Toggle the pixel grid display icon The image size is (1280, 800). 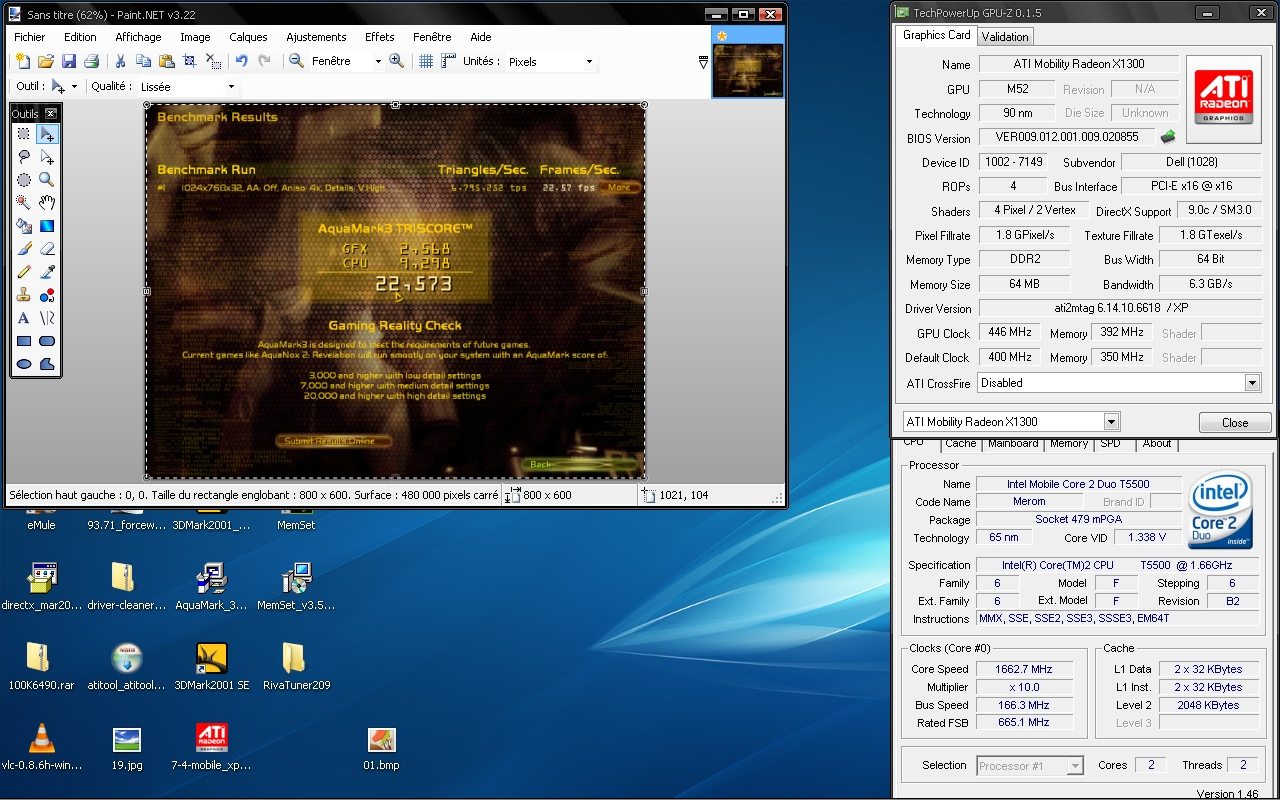point(425,61)
